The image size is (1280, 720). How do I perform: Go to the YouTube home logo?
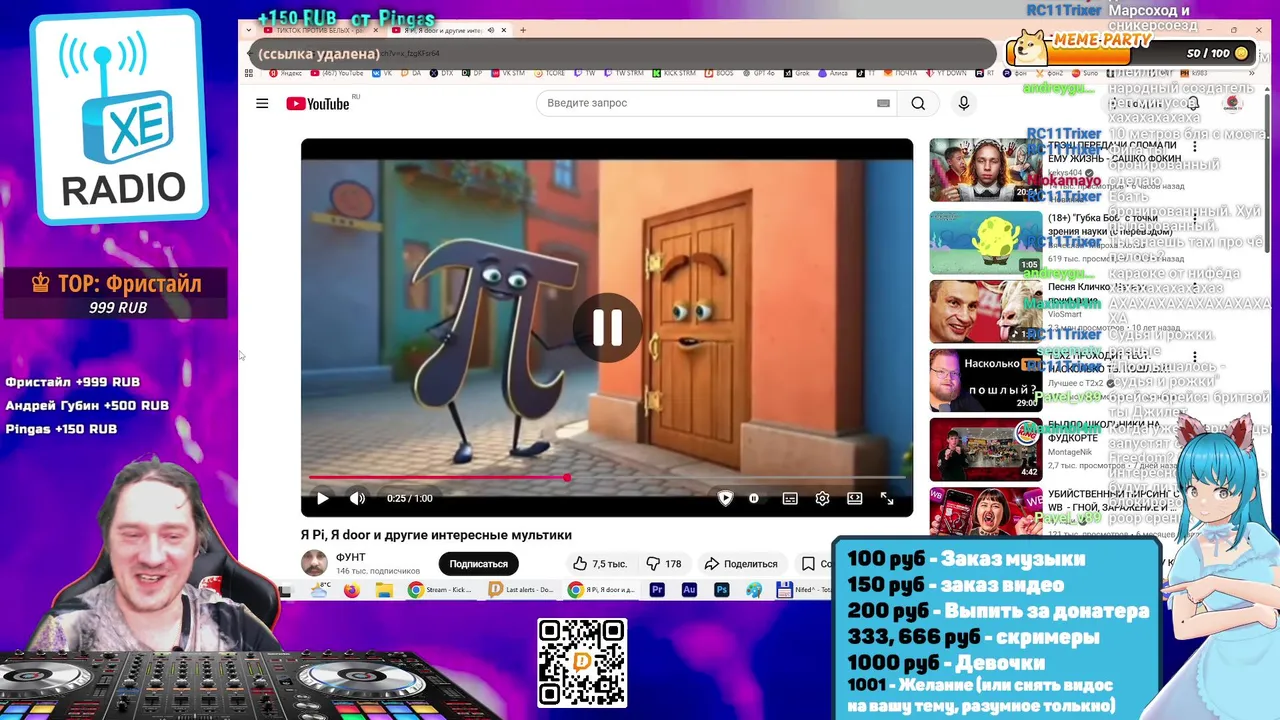[318, 104]
